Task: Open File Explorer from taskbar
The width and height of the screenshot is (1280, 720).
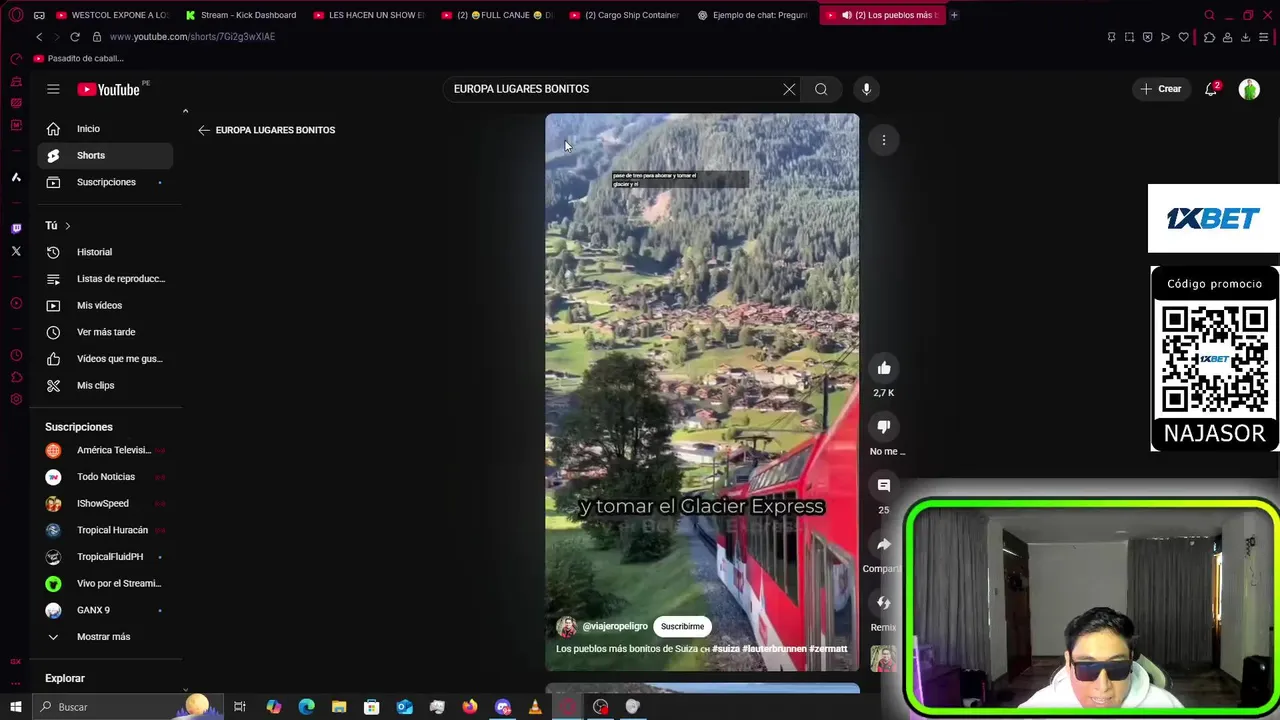Action: 339,707
